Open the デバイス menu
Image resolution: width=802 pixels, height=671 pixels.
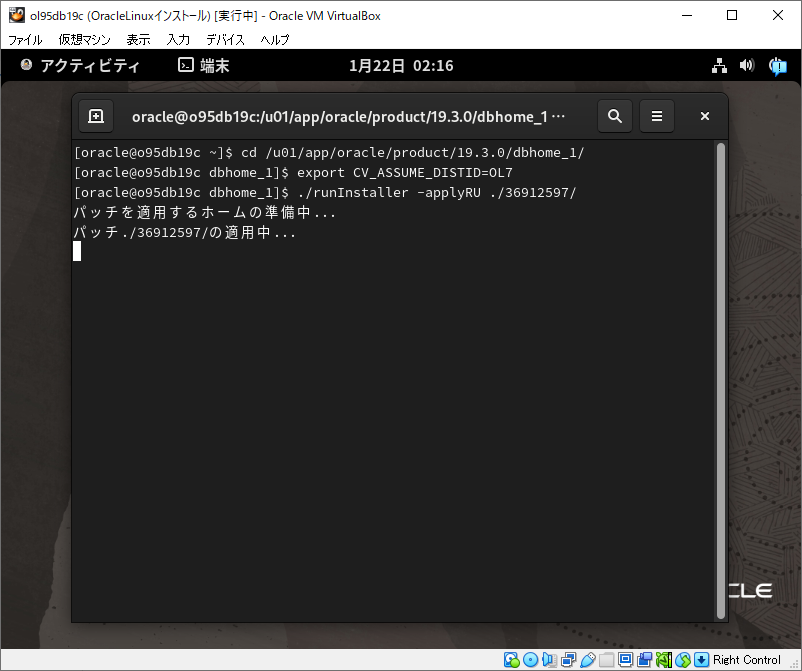pyautogui.click(x=225, y=39)
